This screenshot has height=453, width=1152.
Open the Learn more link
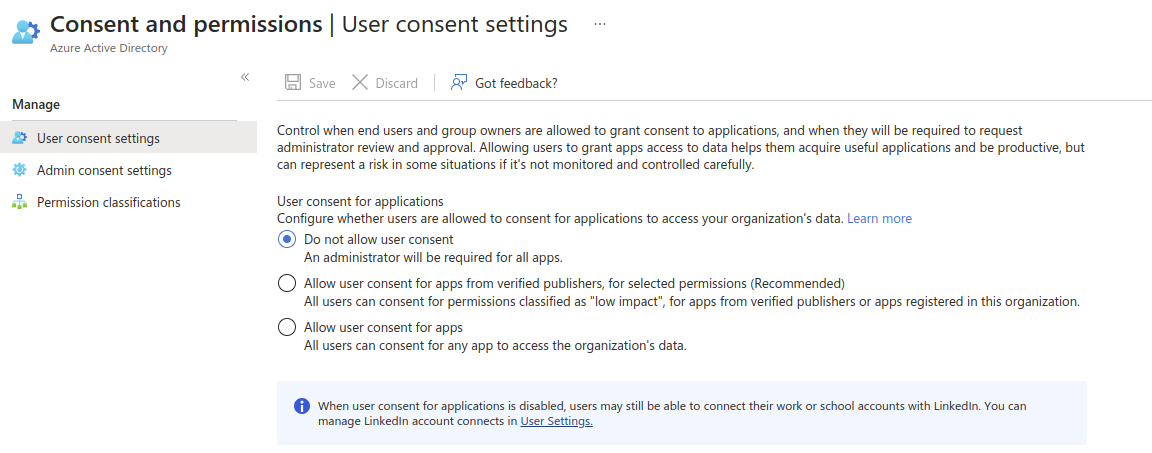point(879,218)
